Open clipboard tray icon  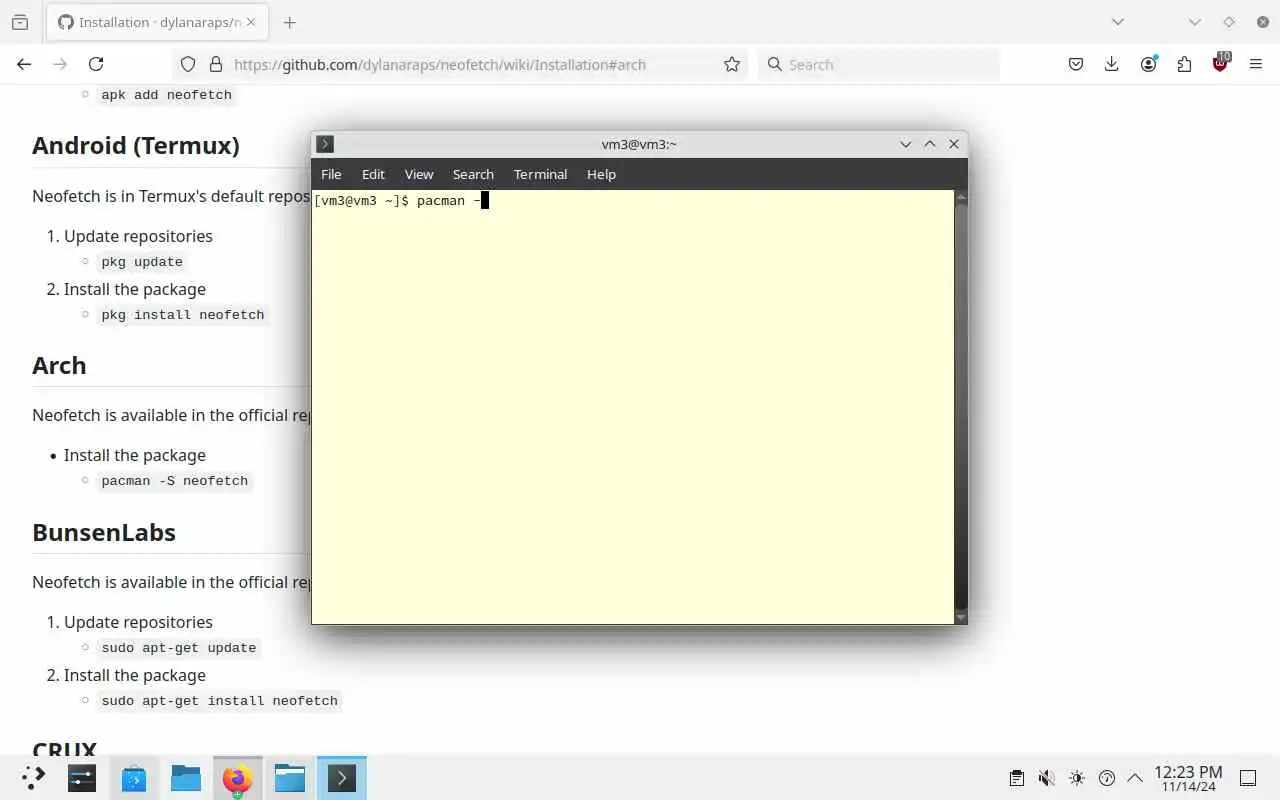click(x=1016, y=778)
